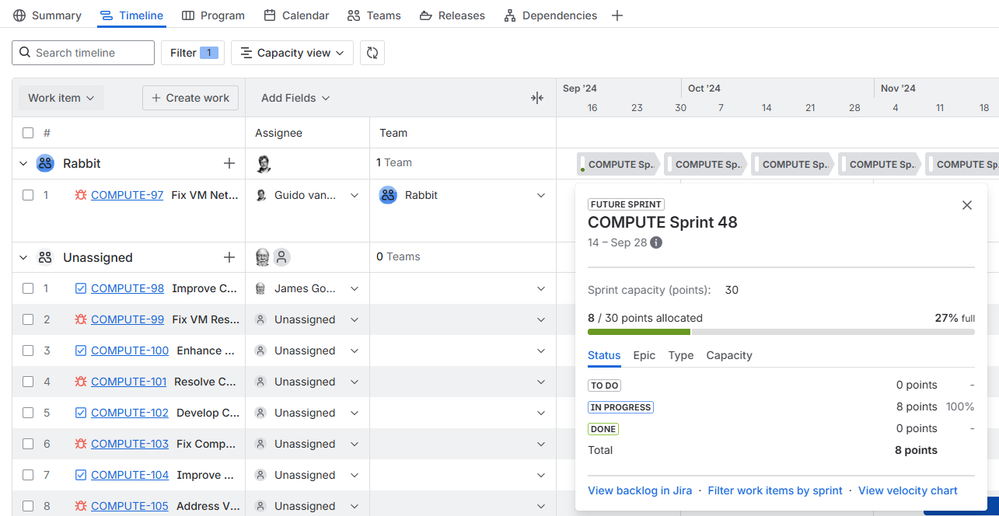Click the James Go assignee avatar

tap(261, 289)
